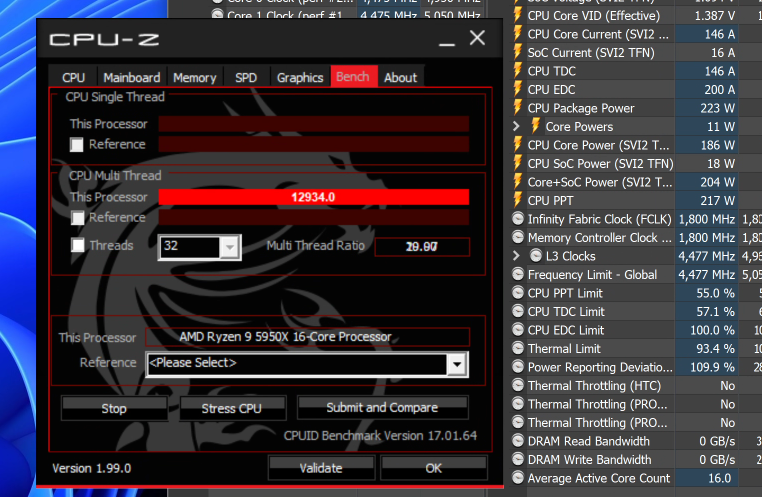Click the lightning icon for SoC Current (SVI2 TFN)

(x=518, y=52)
